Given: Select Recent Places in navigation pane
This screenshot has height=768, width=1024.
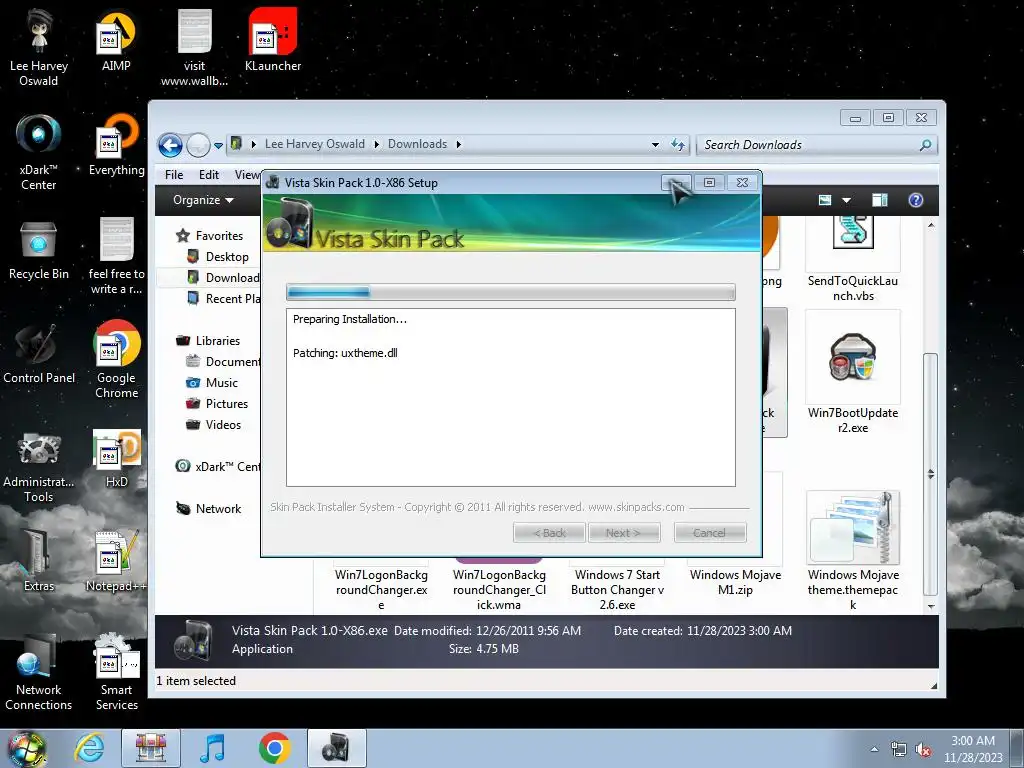Looking at the screenshot, I should (224, 298).
